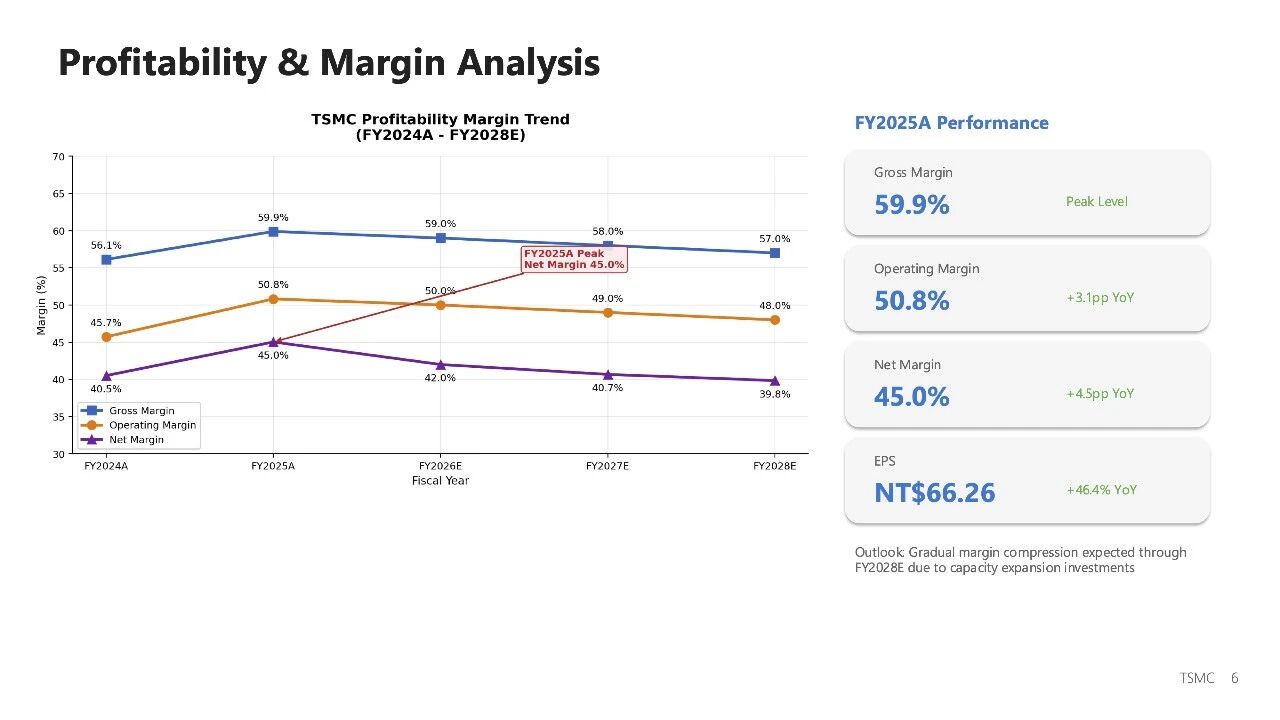Click the Operating Margin circle legend marker
Viewport: 1280px width, 720px height.
click(x=93, y=425)
